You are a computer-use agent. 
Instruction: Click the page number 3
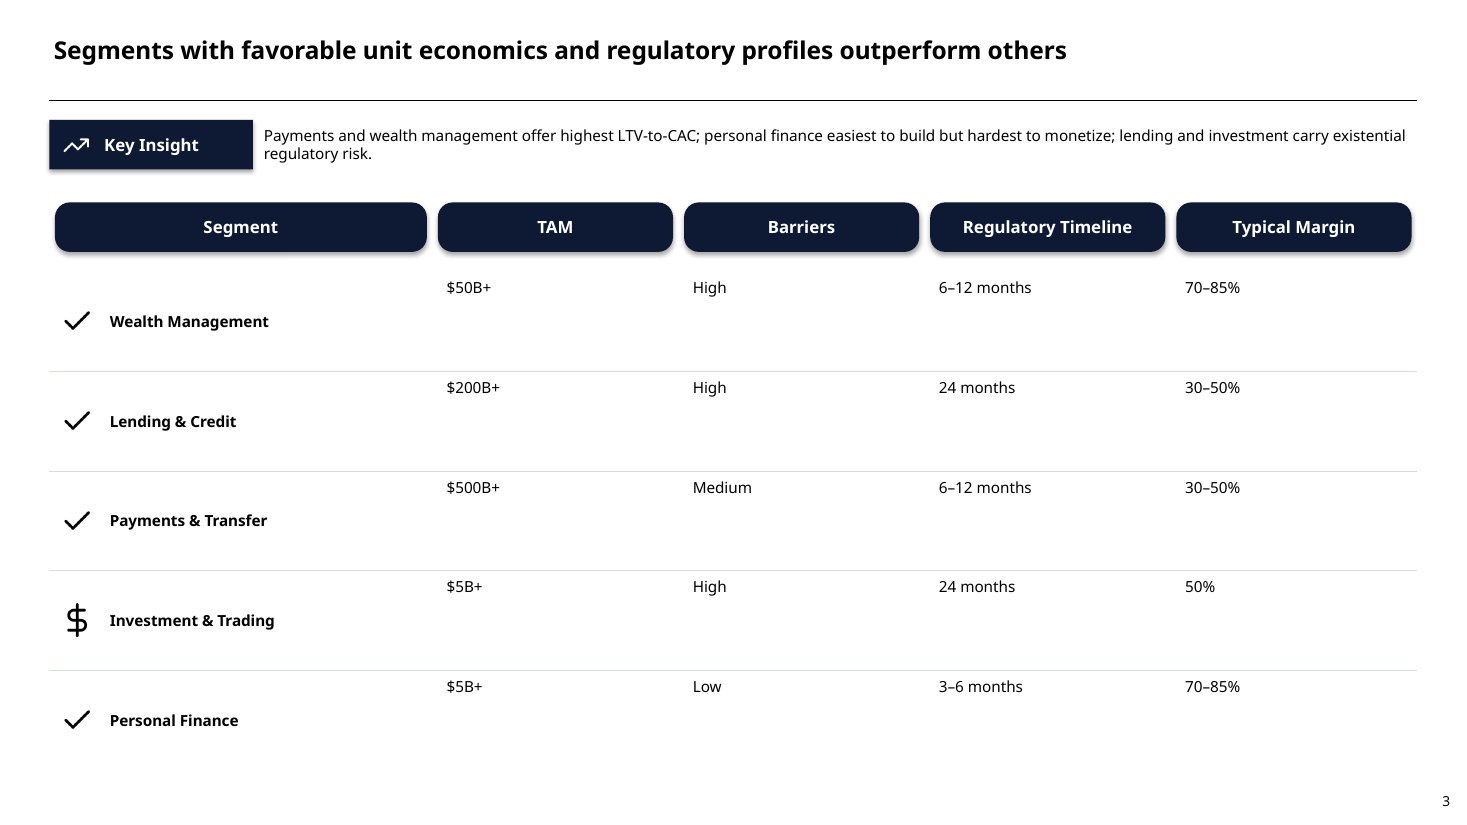click(x=1445, y=801)
